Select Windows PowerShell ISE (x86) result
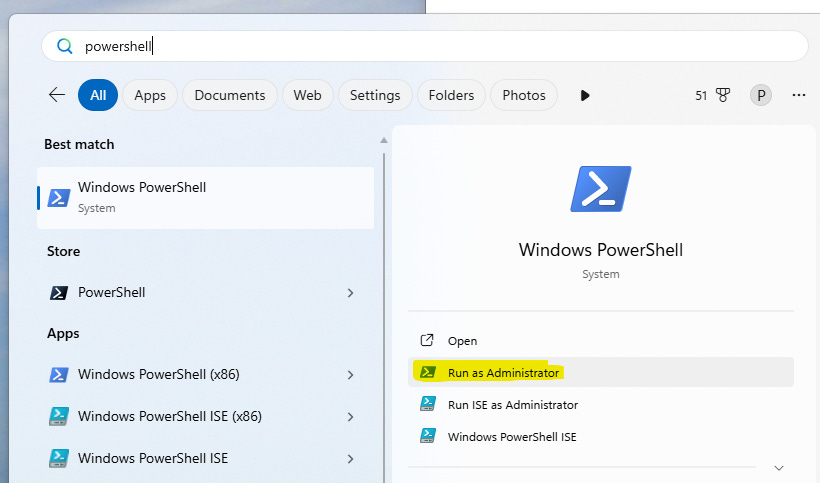820x483 pixels. click(205, 417)
